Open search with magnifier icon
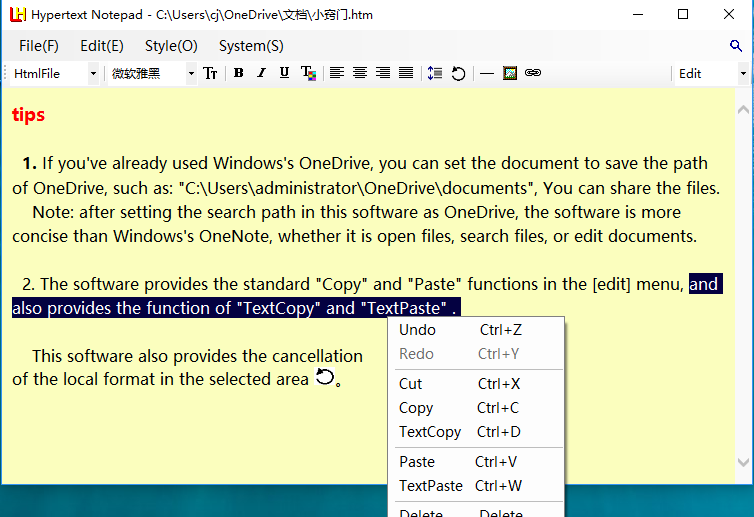Image resolution: width=754 pixels, height=517 pixels. 736,46
